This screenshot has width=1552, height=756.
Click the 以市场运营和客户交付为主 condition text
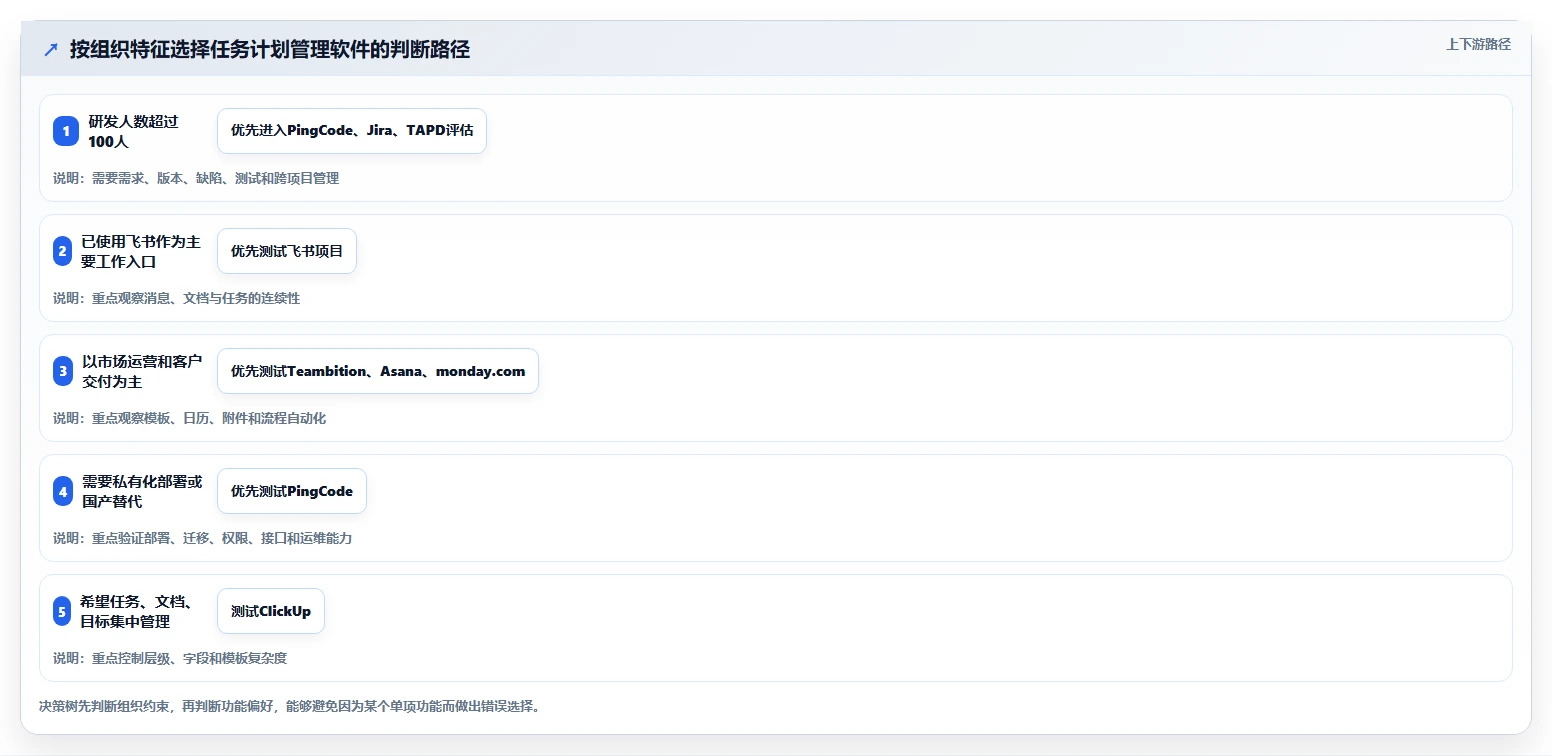coord(142,371)
